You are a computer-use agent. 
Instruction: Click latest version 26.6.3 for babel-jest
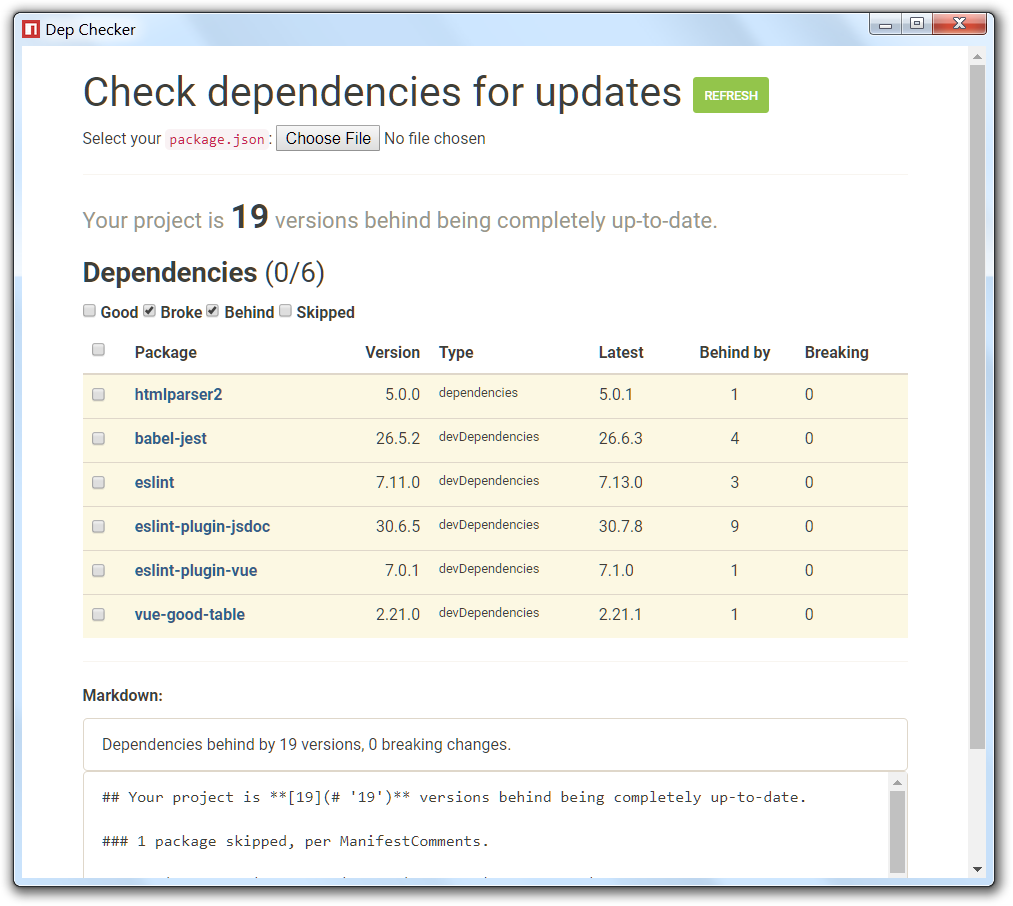(620, 438)
